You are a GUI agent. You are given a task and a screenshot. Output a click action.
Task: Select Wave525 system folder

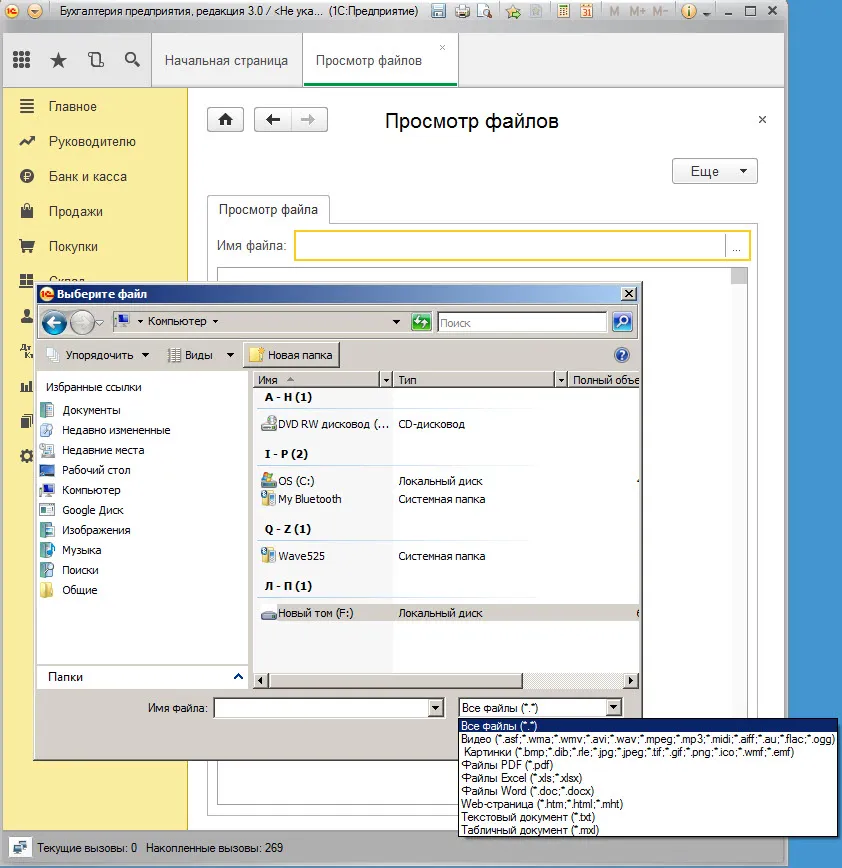pos(301,556)
